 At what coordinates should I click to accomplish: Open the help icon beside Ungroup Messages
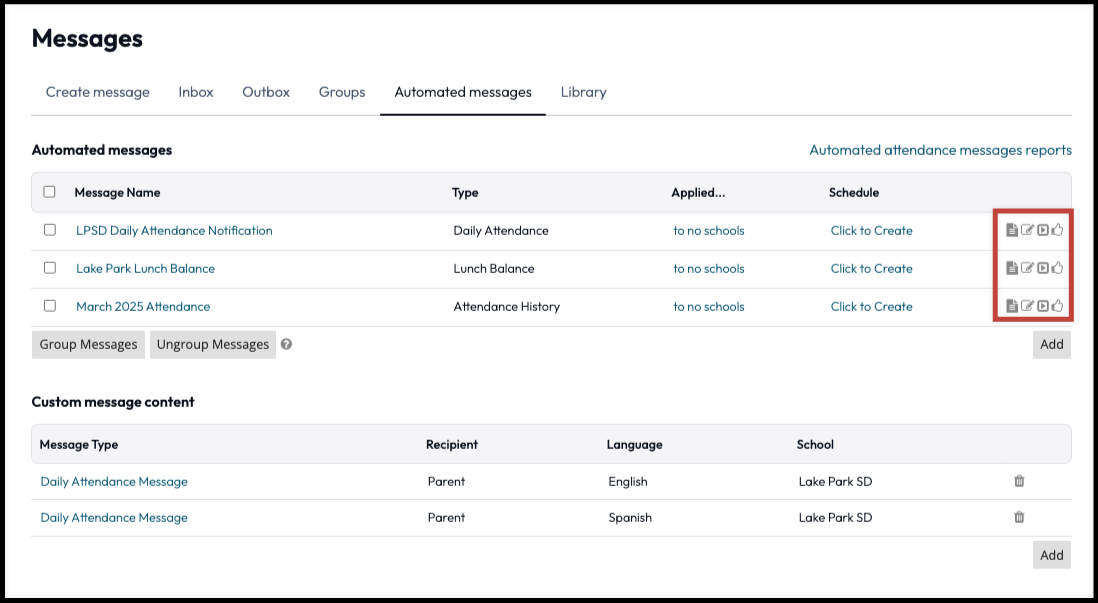click(289, 344)
